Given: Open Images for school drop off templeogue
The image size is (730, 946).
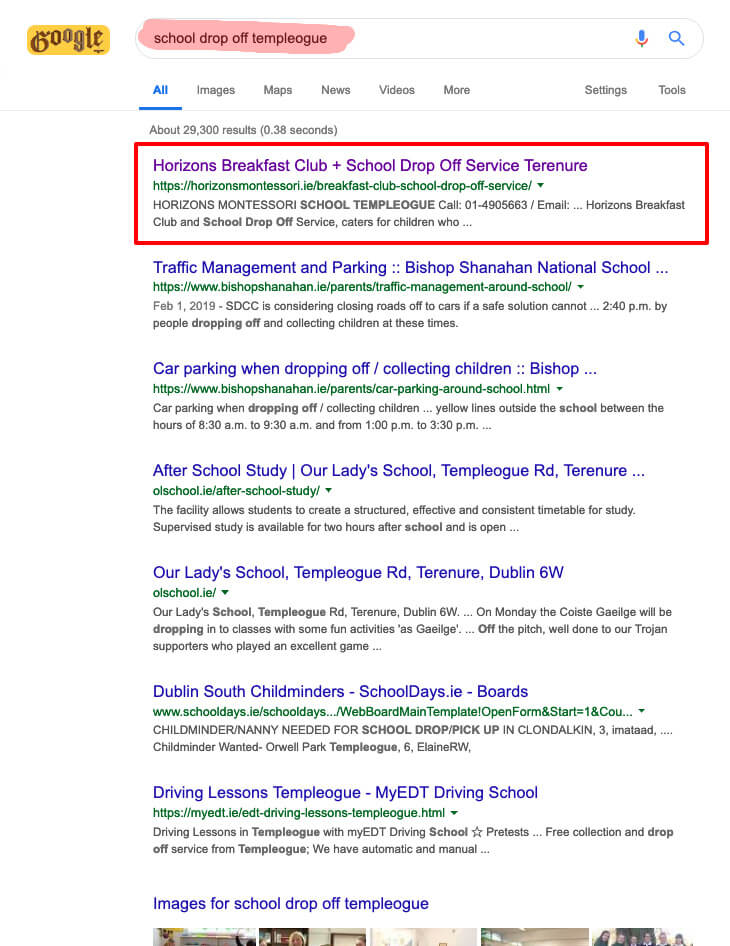Looking at the screenshot, I should [290, 903].
